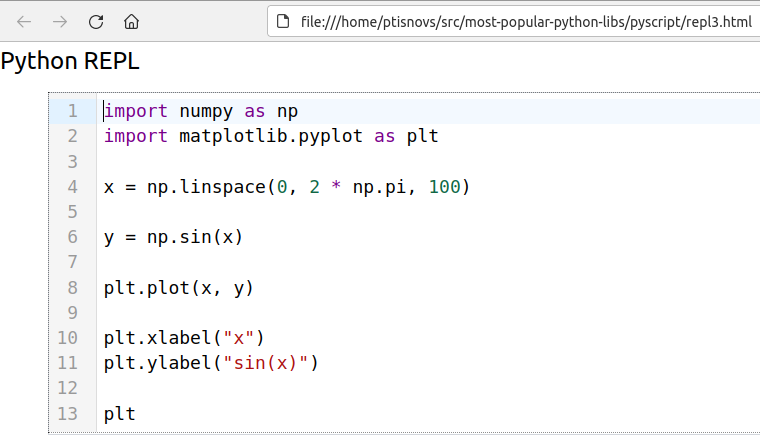Click the page document icon in address bar

click(x=284, y=21)
